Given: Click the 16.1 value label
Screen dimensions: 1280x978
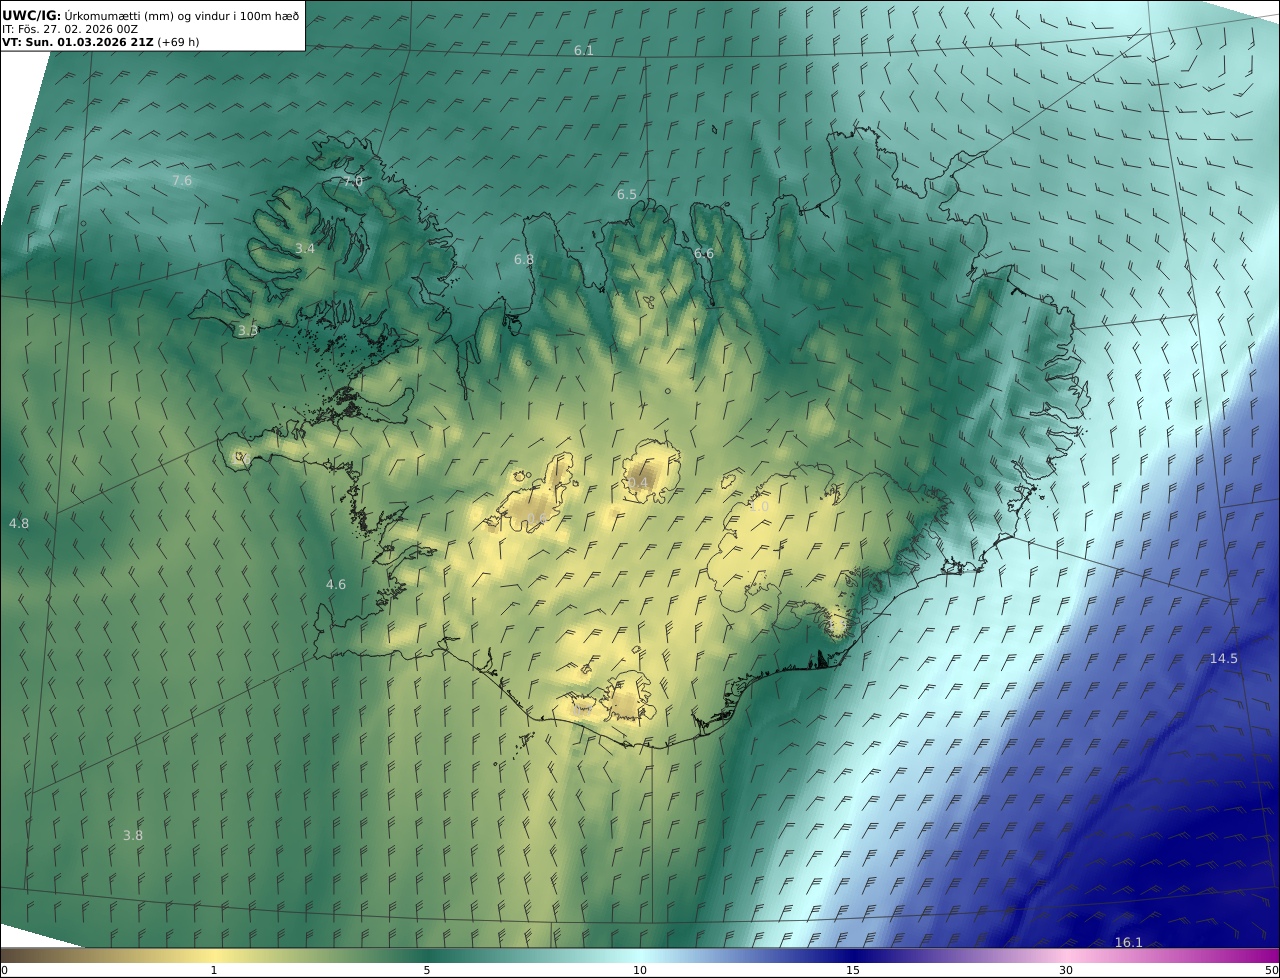Looking at the screenshot, I should [x=1128, y=942].
